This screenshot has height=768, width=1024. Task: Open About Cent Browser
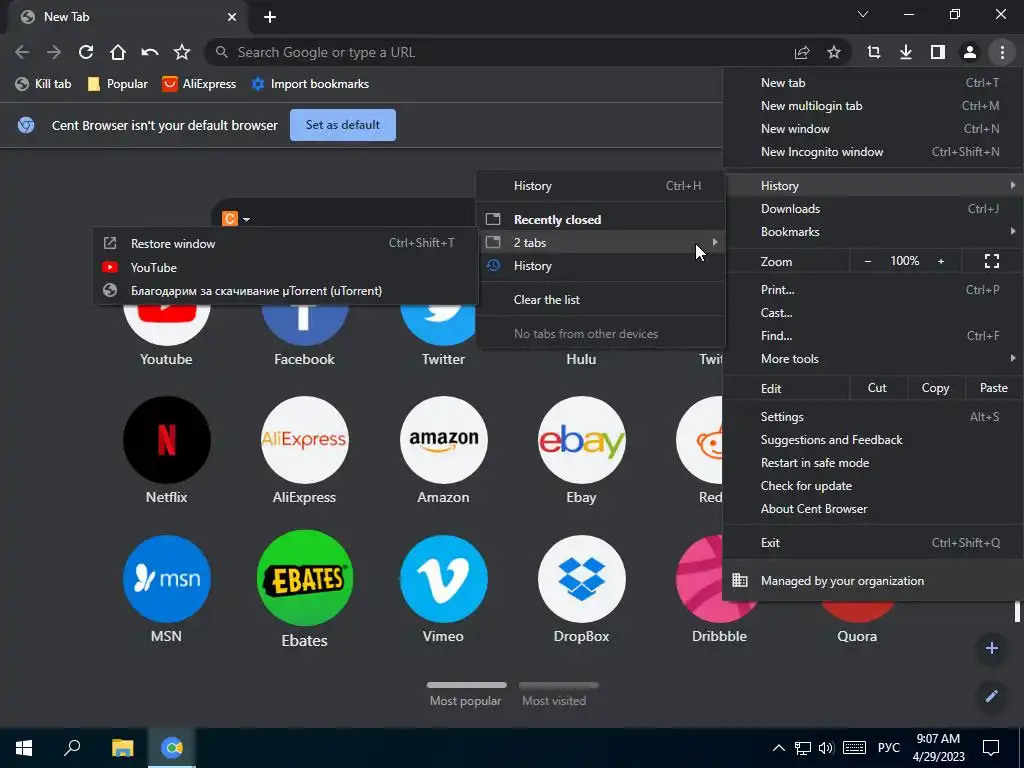pos(873,509)
